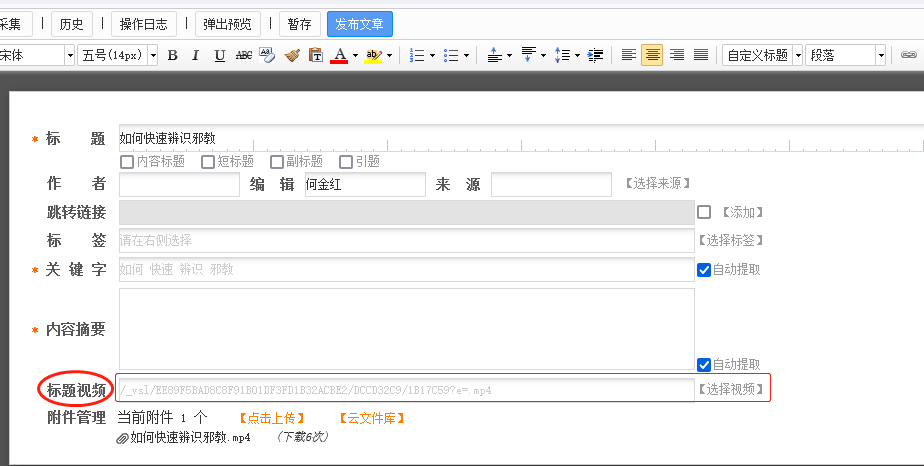Screen dimensions: 924x466
Task: Click the 作者 input field
Action: click(x=179, y=185)
